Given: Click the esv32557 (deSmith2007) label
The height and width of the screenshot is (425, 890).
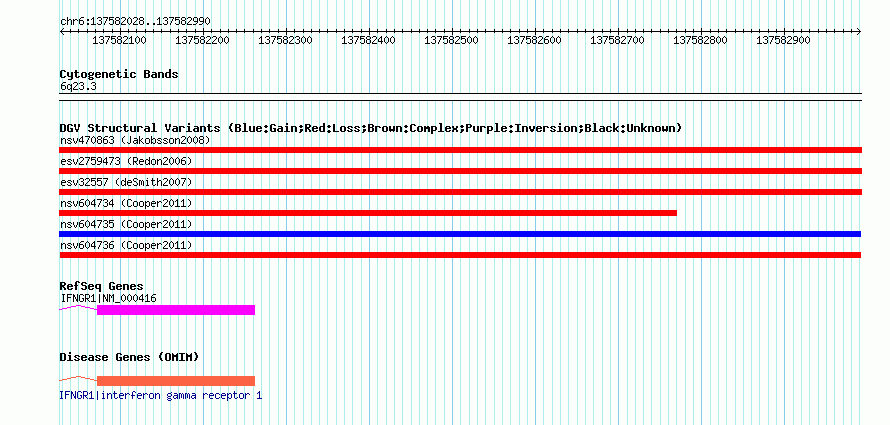Looking at the screenshot, I should tap(126, 182).
